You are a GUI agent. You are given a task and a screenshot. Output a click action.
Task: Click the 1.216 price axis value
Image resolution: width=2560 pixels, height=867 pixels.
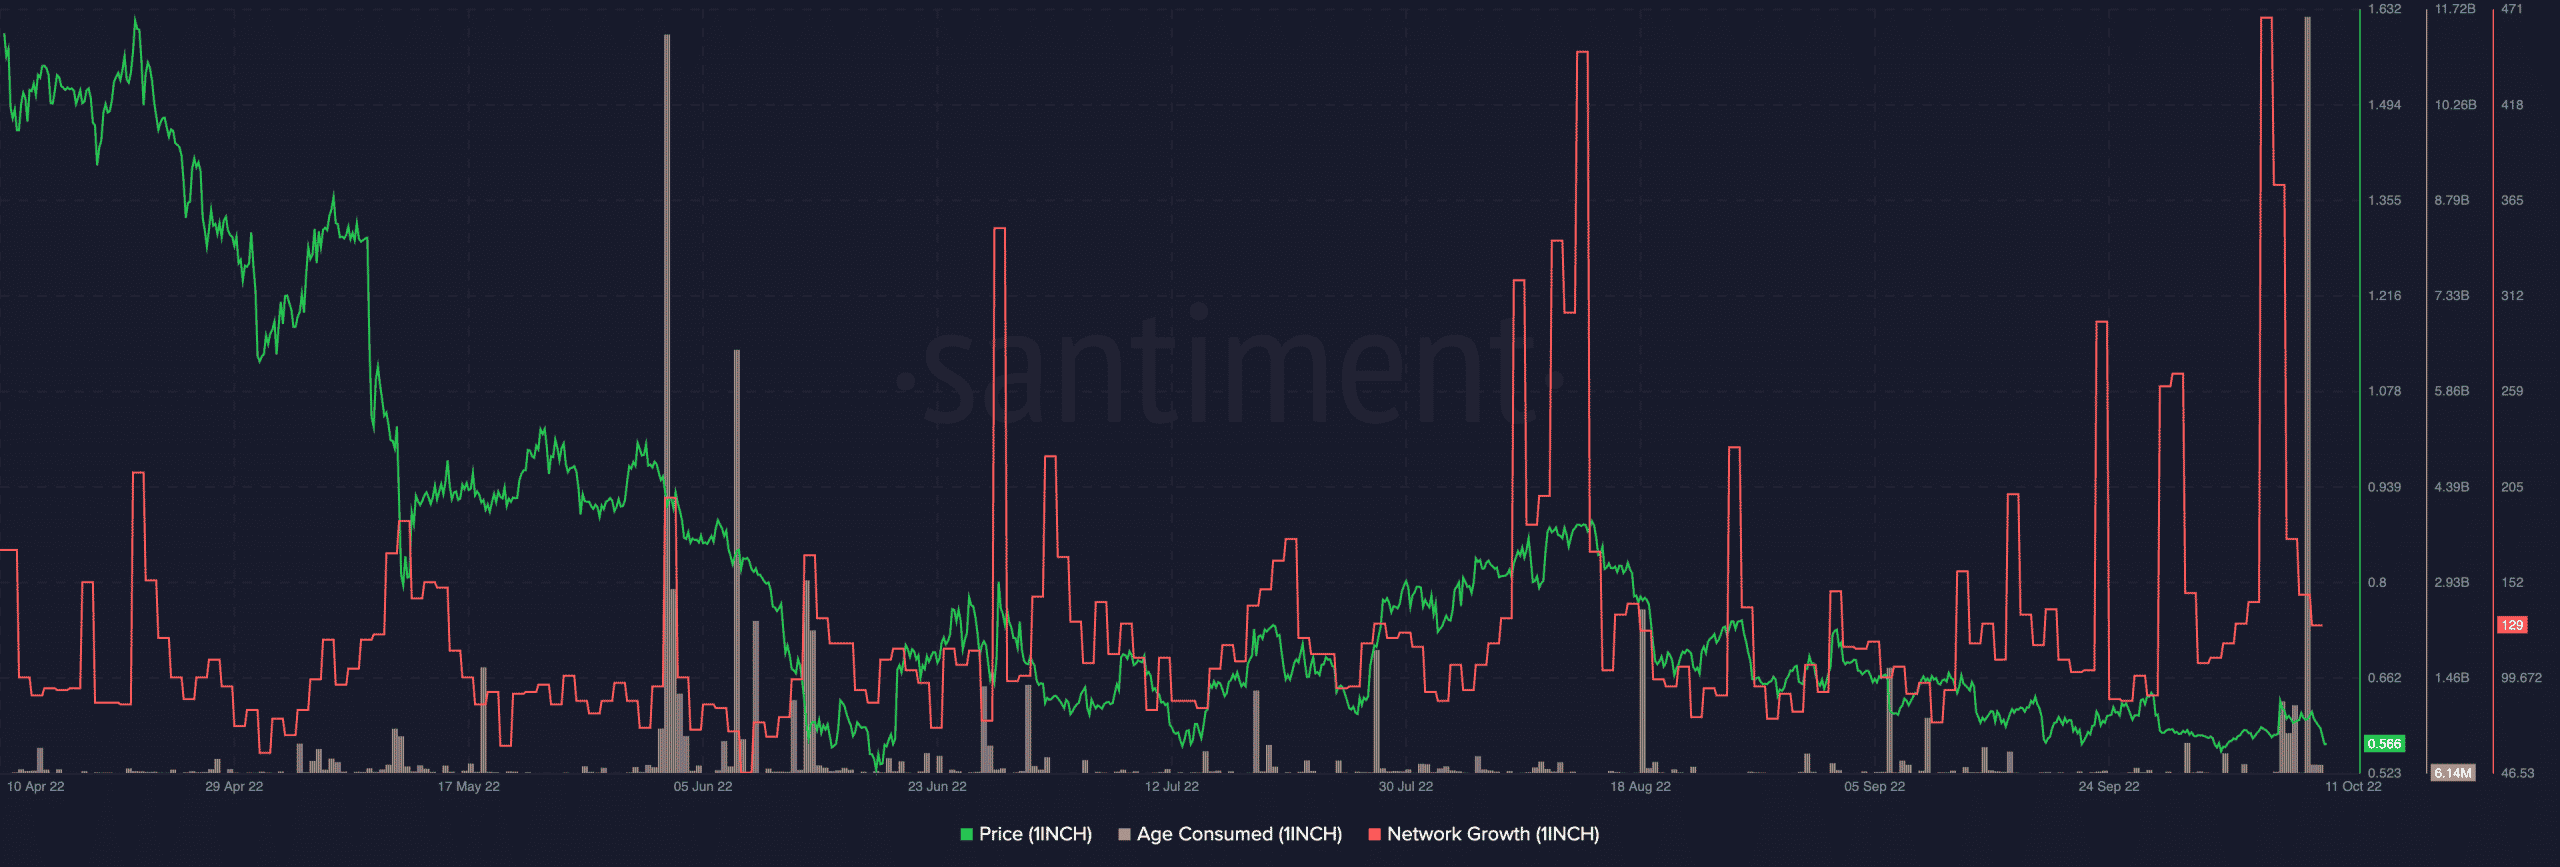point(2384,296)
